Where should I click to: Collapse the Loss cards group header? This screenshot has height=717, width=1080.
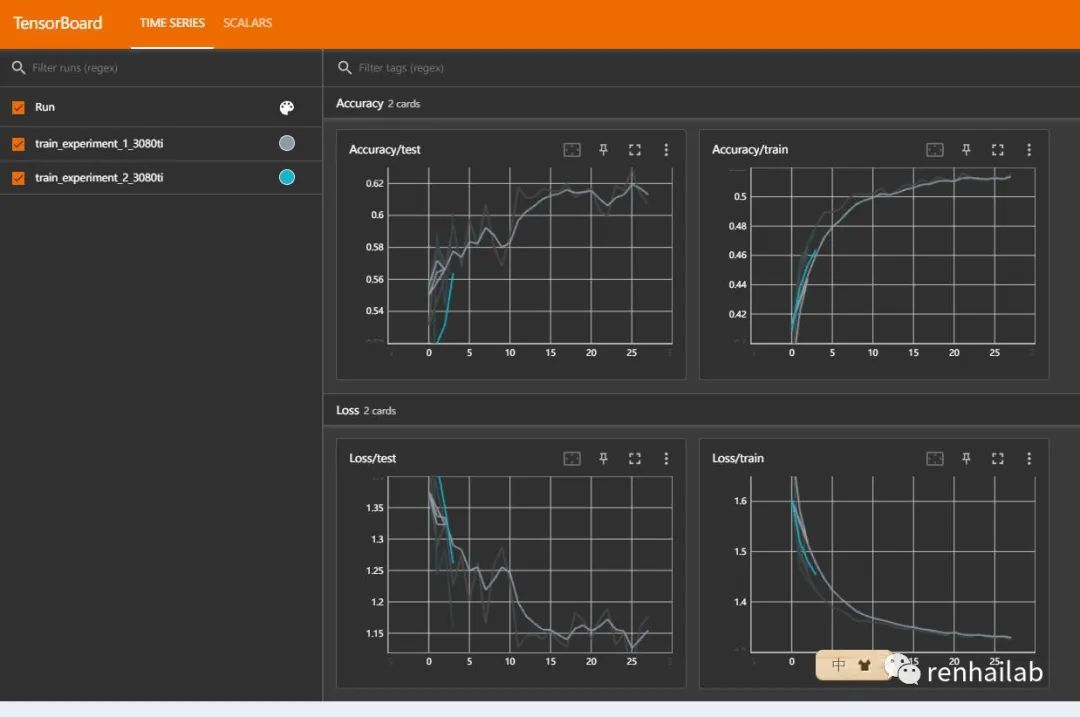tap(366, 410)
